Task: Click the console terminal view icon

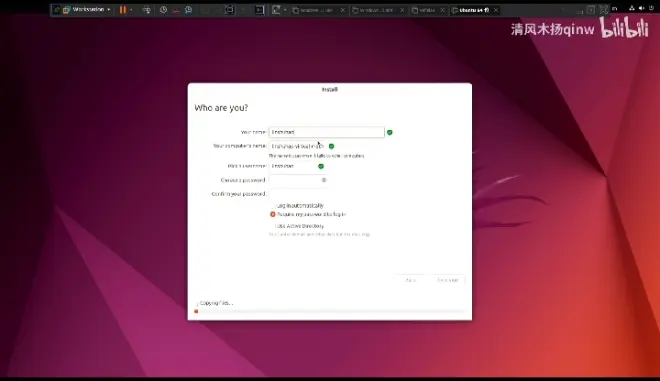Action: point(260,10)
